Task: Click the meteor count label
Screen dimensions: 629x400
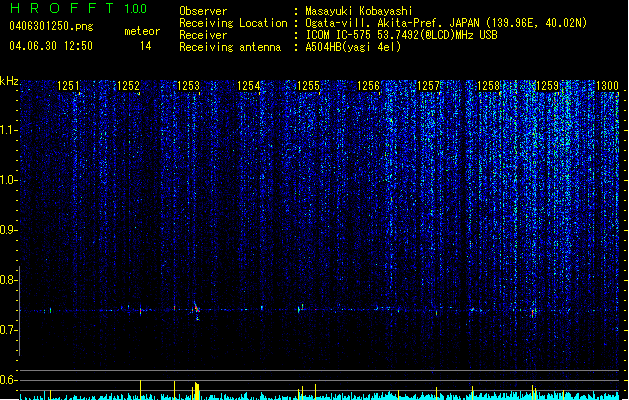Action: [x=142, y=31]
